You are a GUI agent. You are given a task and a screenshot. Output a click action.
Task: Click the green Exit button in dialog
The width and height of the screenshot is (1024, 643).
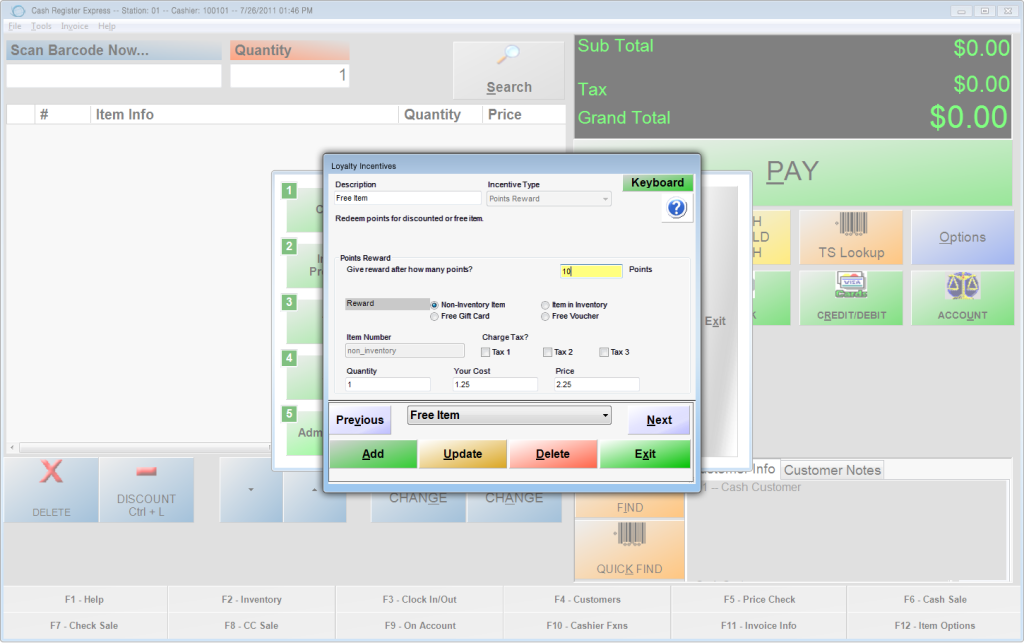click(645, 454)
